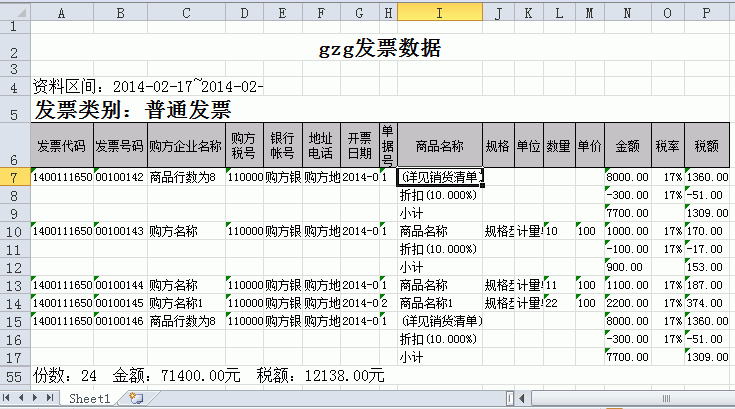Select column I header

coord(440,13)
